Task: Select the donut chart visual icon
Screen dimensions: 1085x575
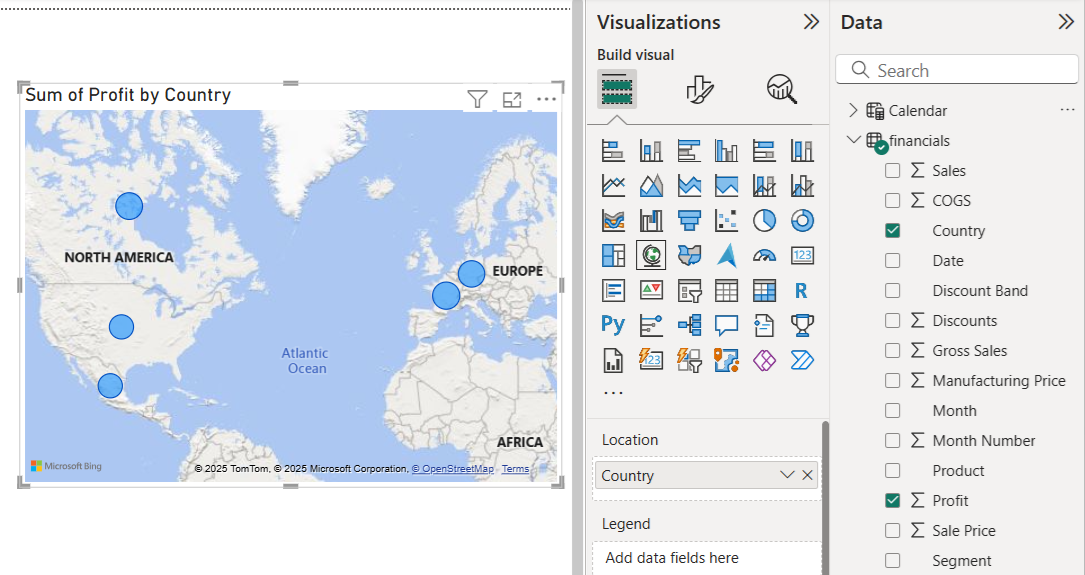Action: click(x=802, y=221)
